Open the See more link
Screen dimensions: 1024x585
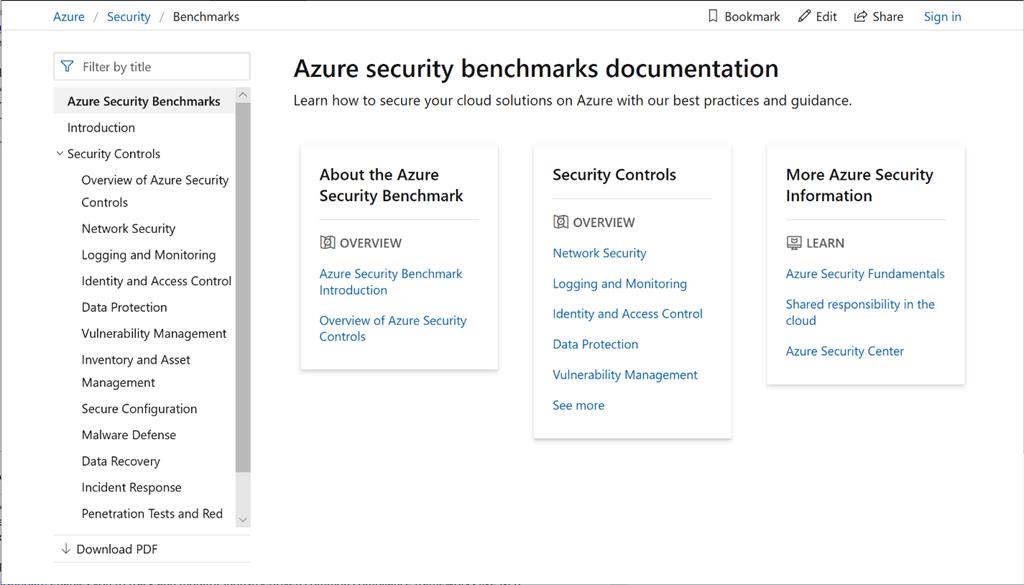(578, 405)
